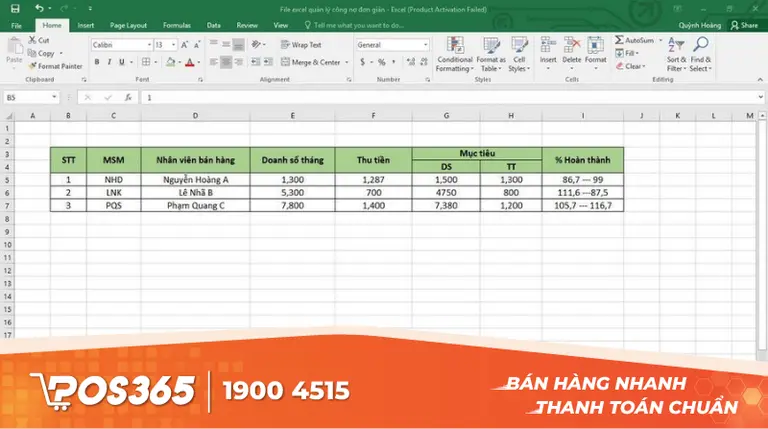Click Increase Decimal icon
Screen dimensions: 768x429
coord(410,62)
